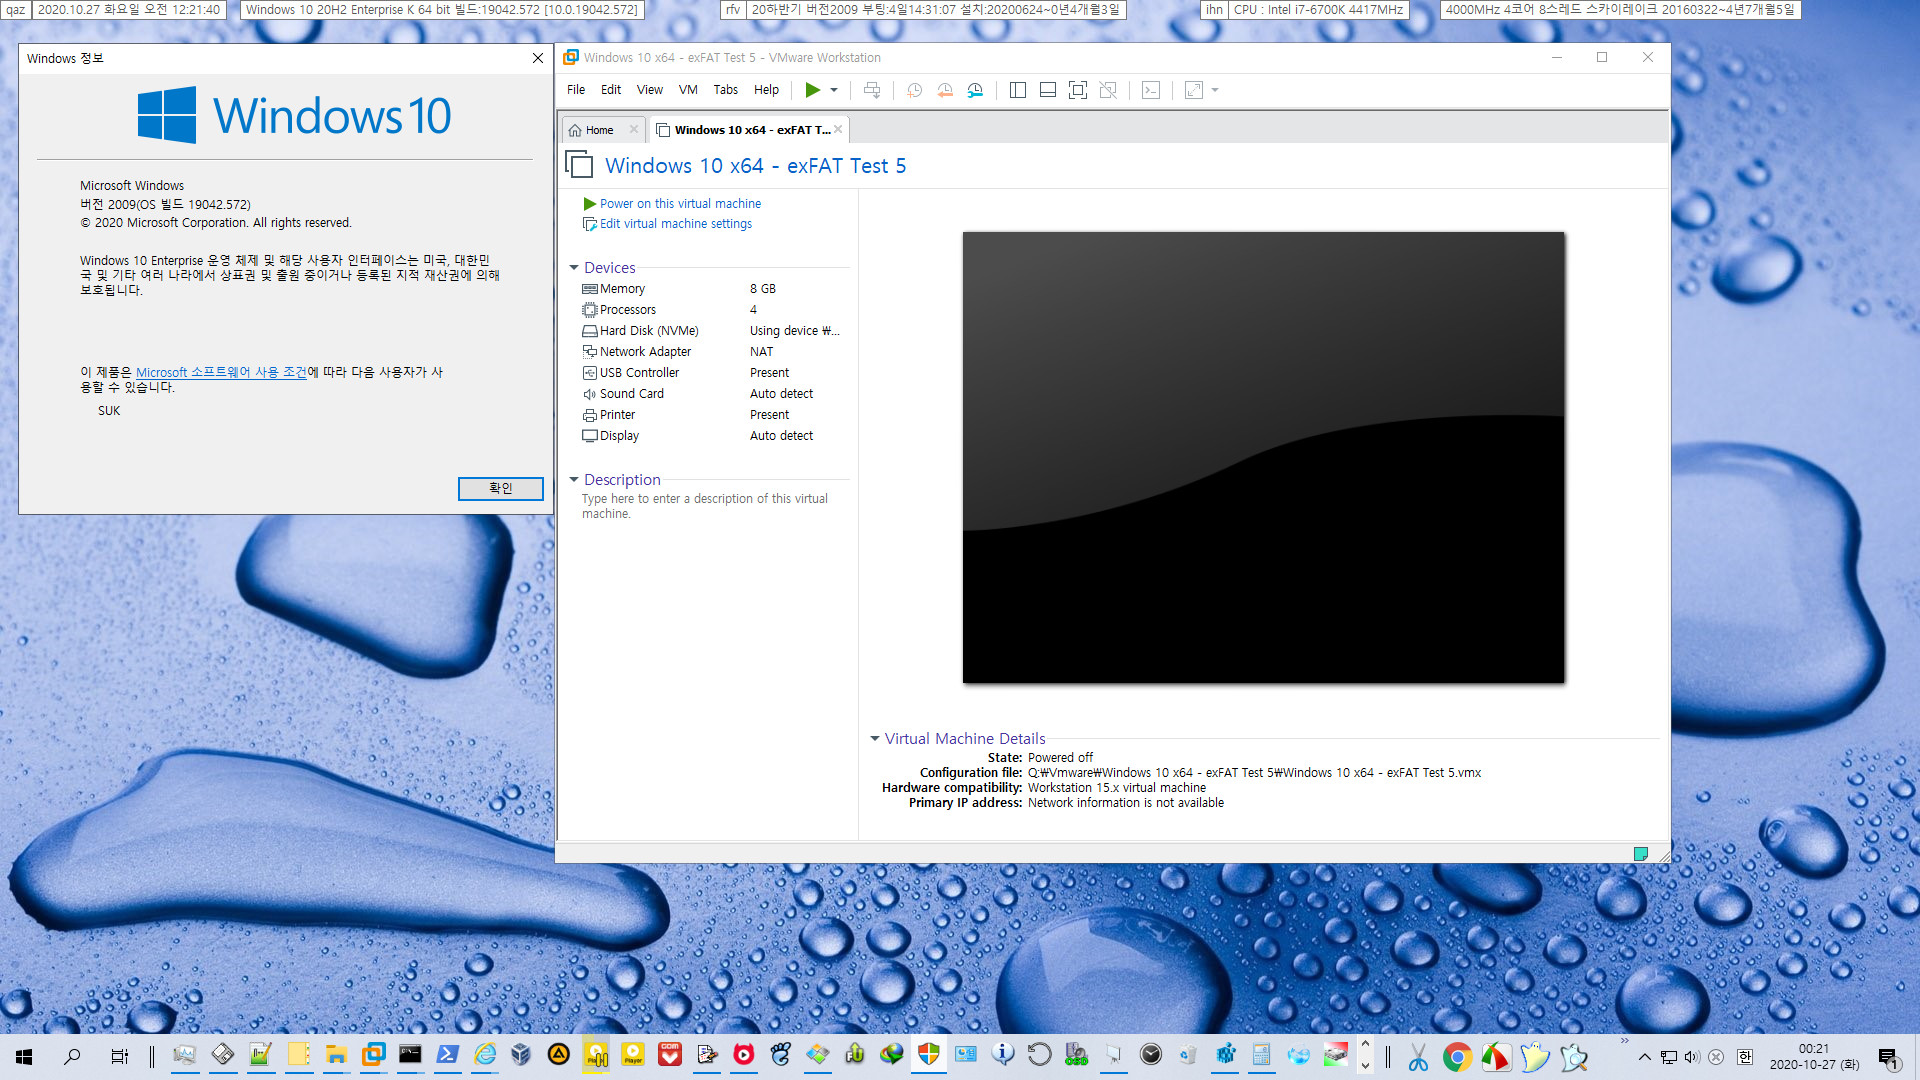Click the stretch guest display icon
The image size is (1920, 1080).
pos(1194,90)
